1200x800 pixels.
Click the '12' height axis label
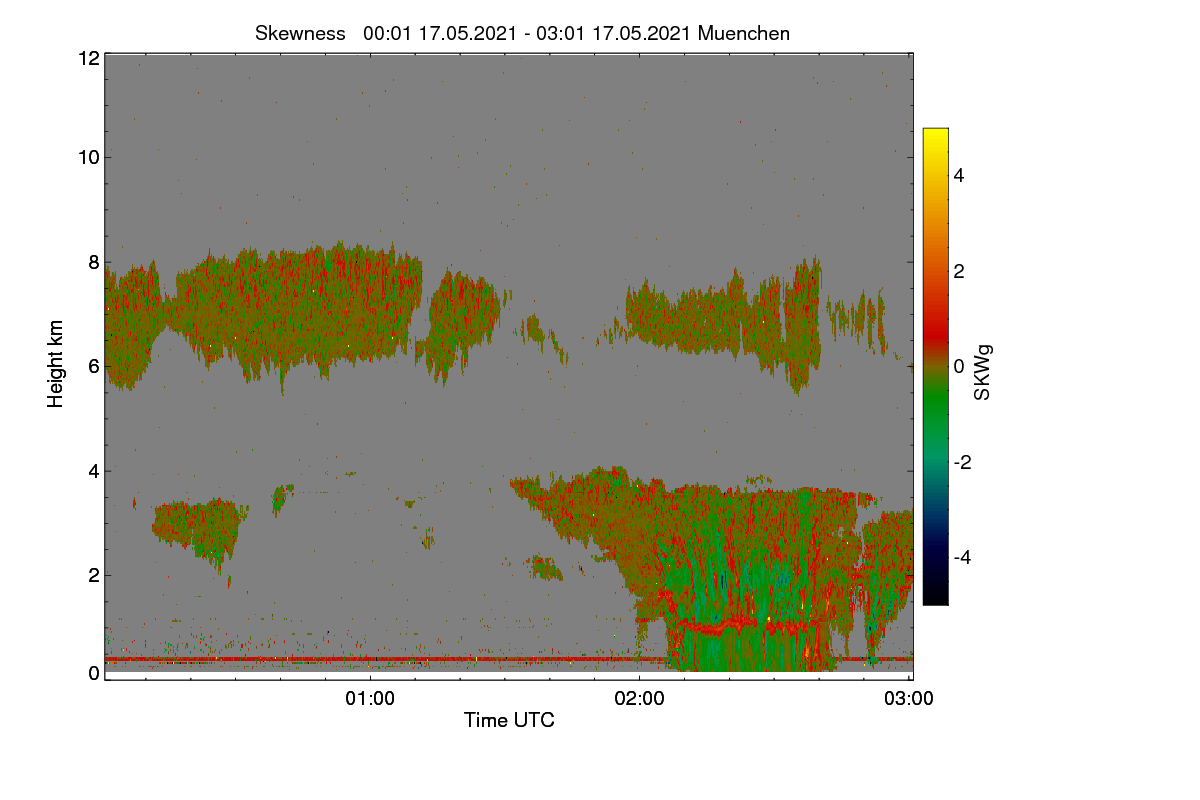pyautogui.click(x=88, y=58)
